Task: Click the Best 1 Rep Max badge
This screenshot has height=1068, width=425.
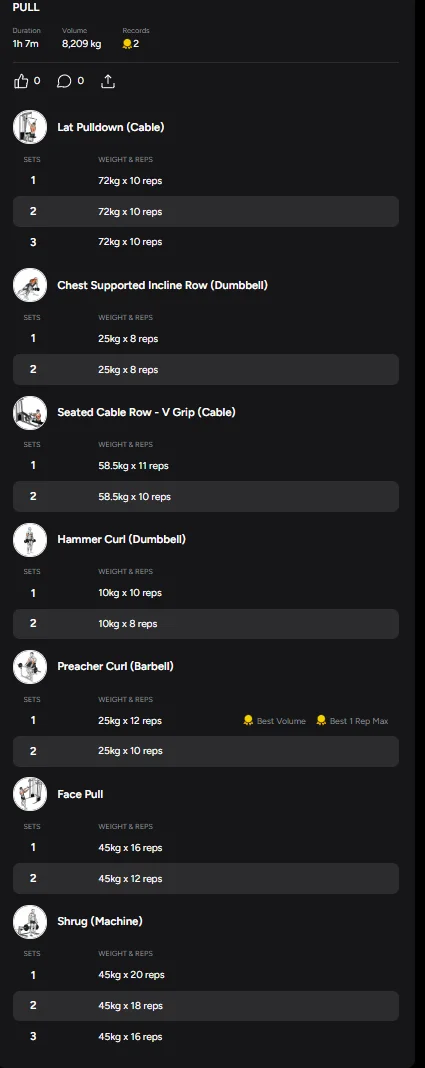Action: pos(352,721)
